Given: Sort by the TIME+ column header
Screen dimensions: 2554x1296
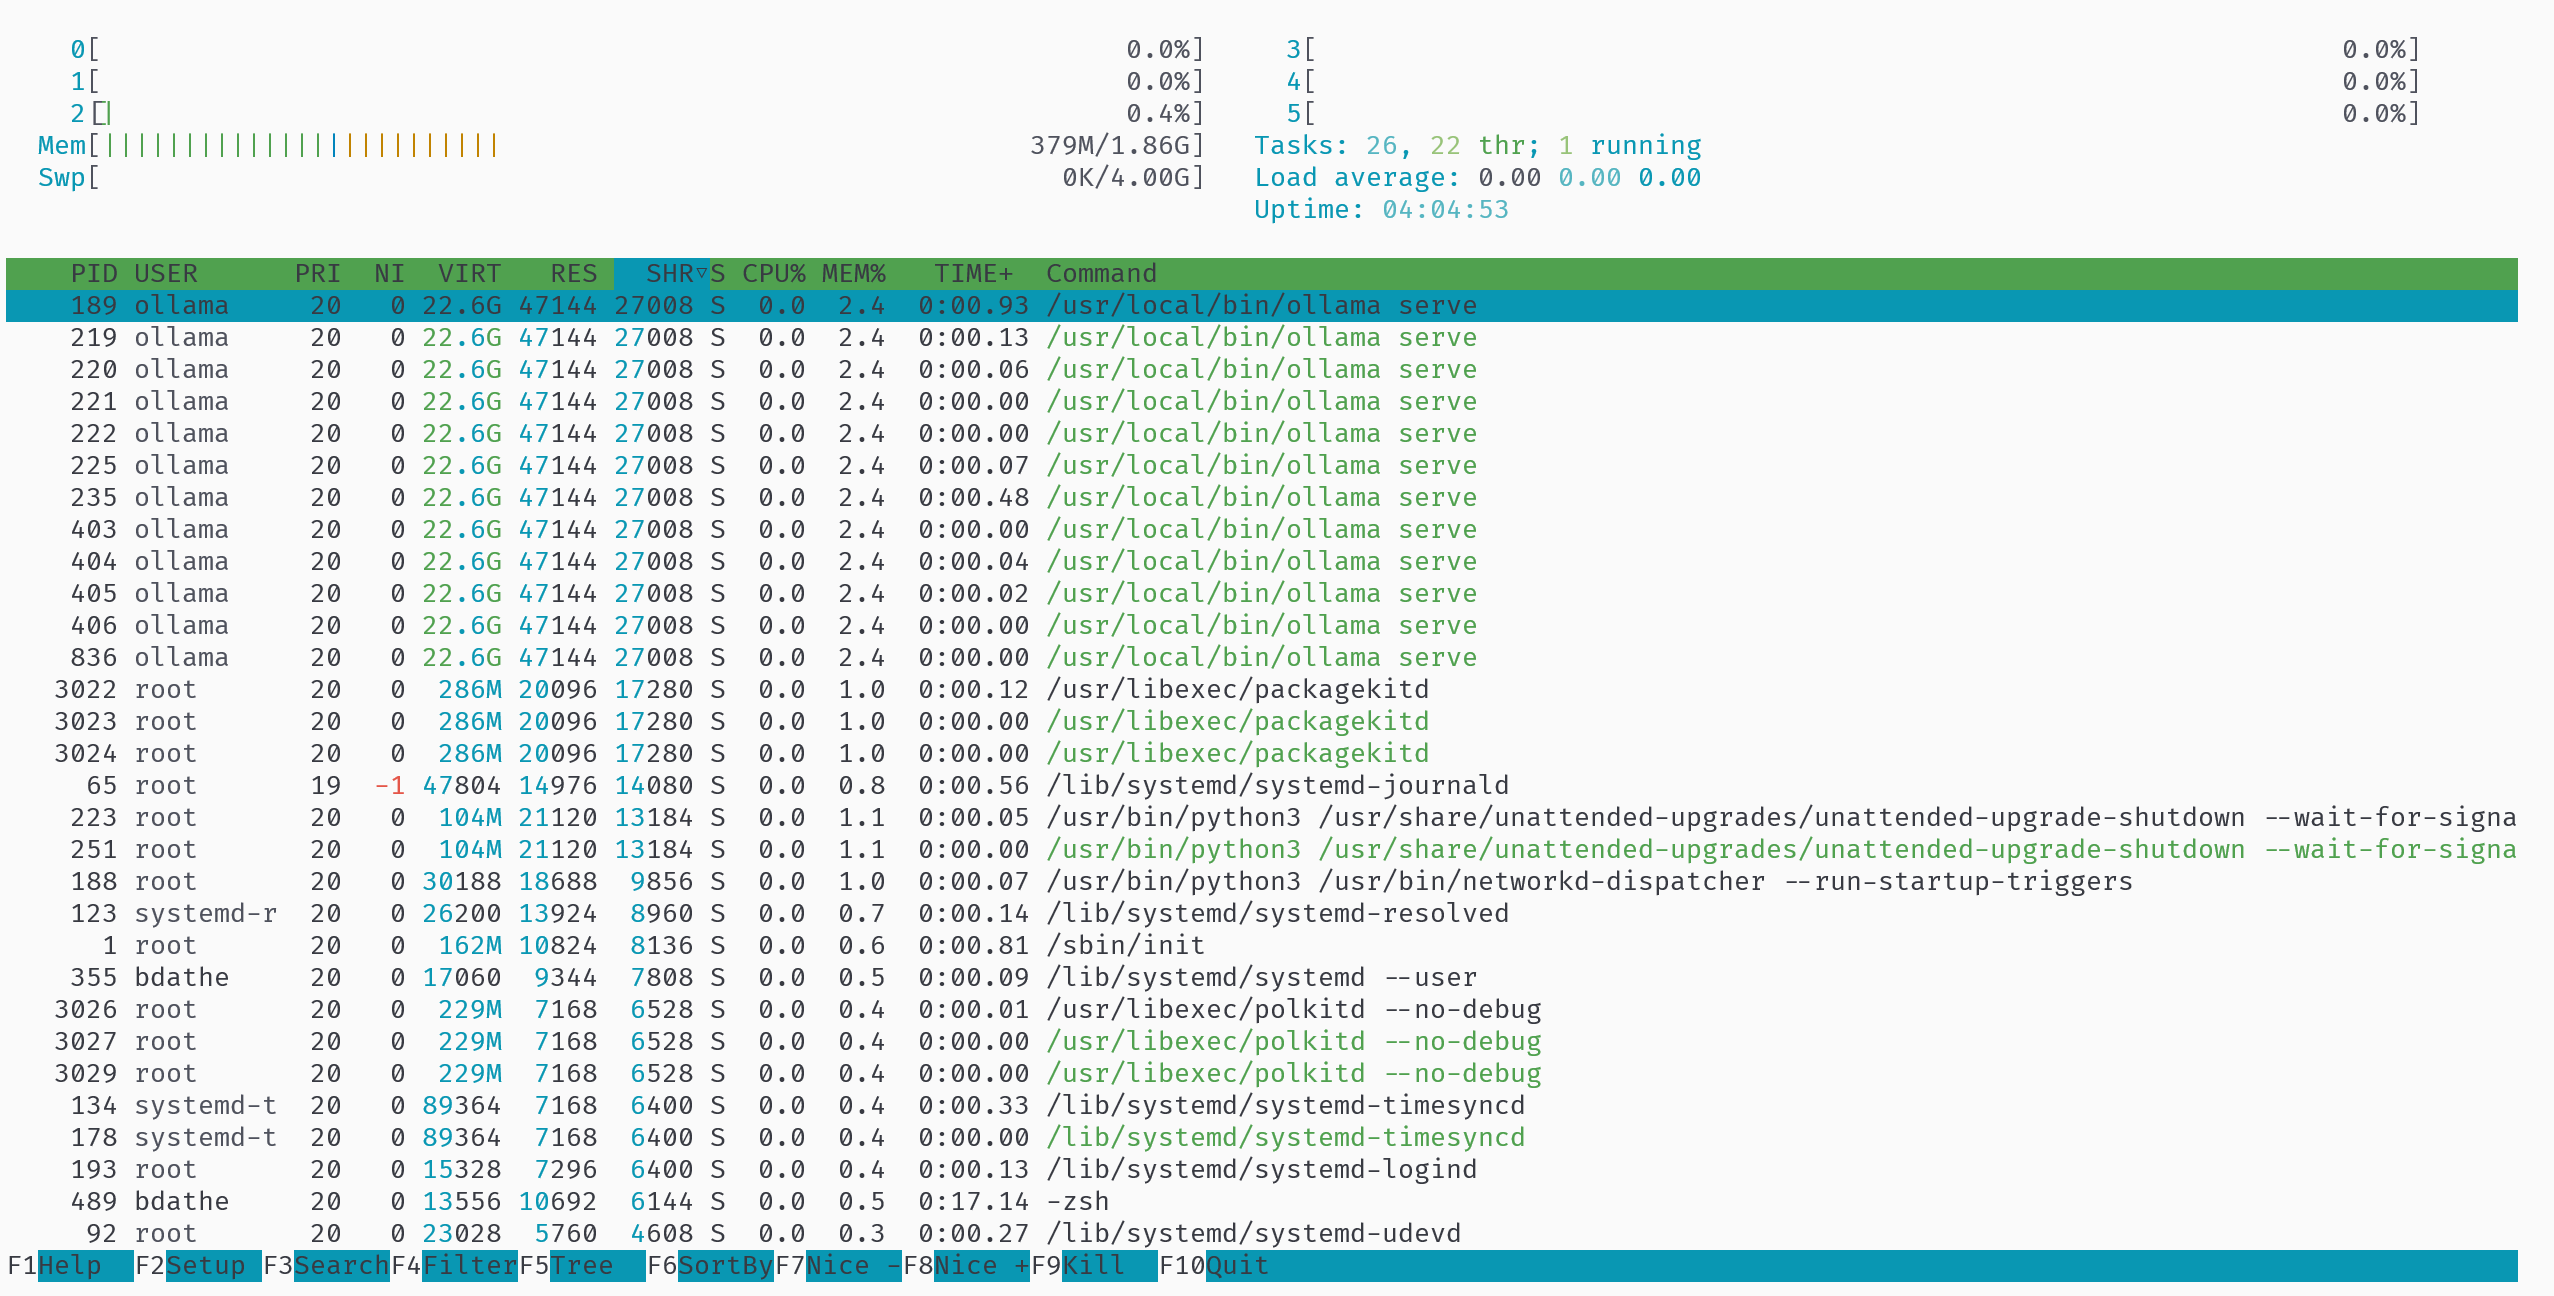Looking at the screenshot, I should coord(974,273).
